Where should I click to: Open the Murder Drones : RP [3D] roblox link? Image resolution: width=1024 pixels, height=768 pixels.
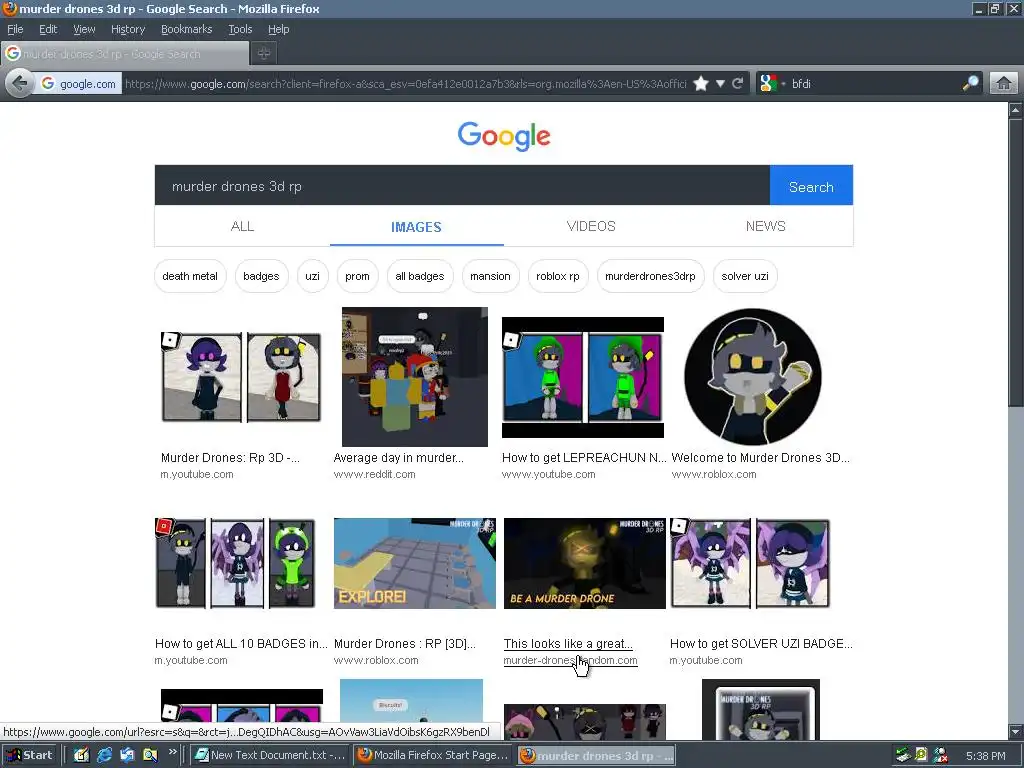405,643
